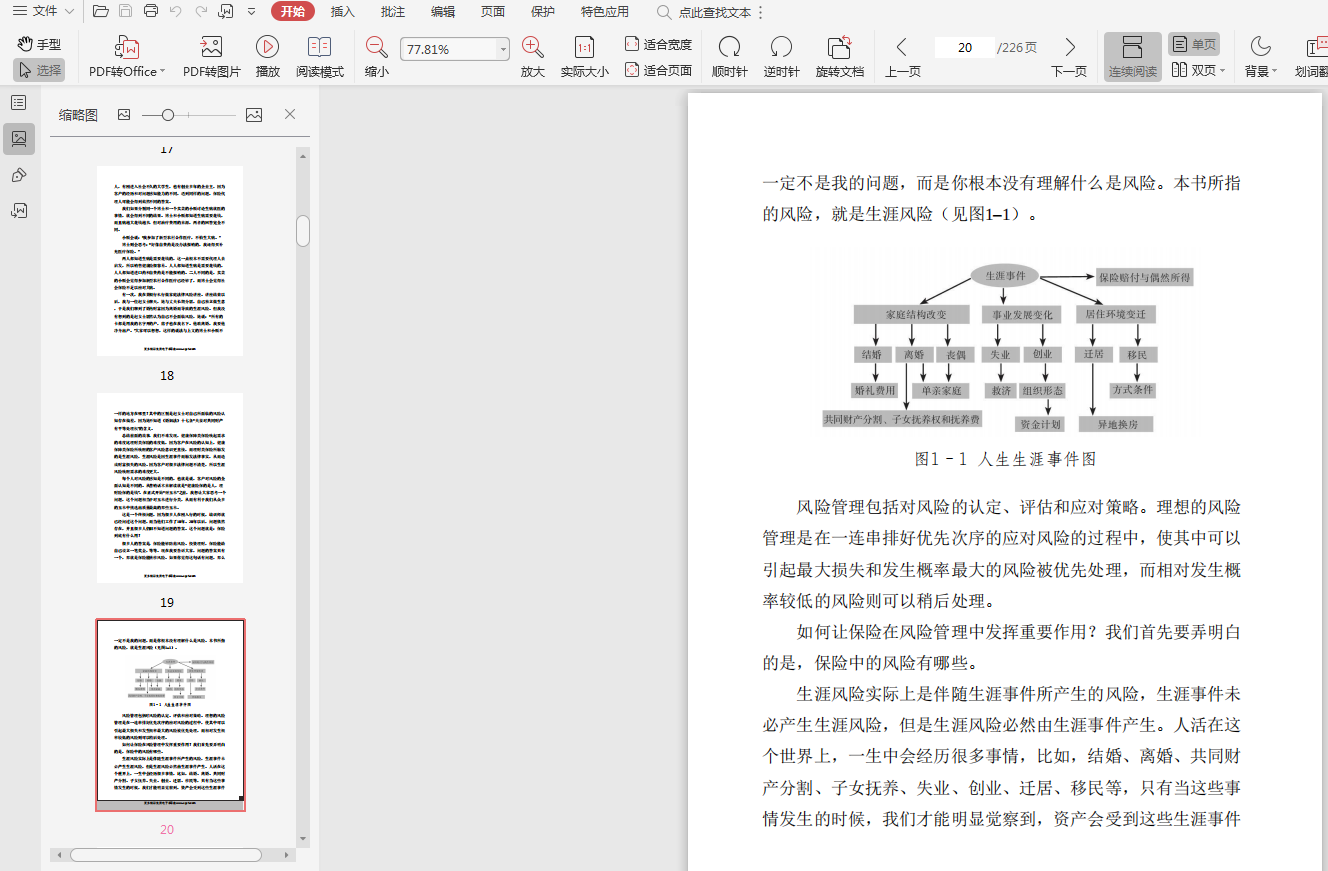Image resolution: width=1328 pixels, height=871 pixels.
Task: Select the page 18 thumbnail
Action: pos(170,261)
